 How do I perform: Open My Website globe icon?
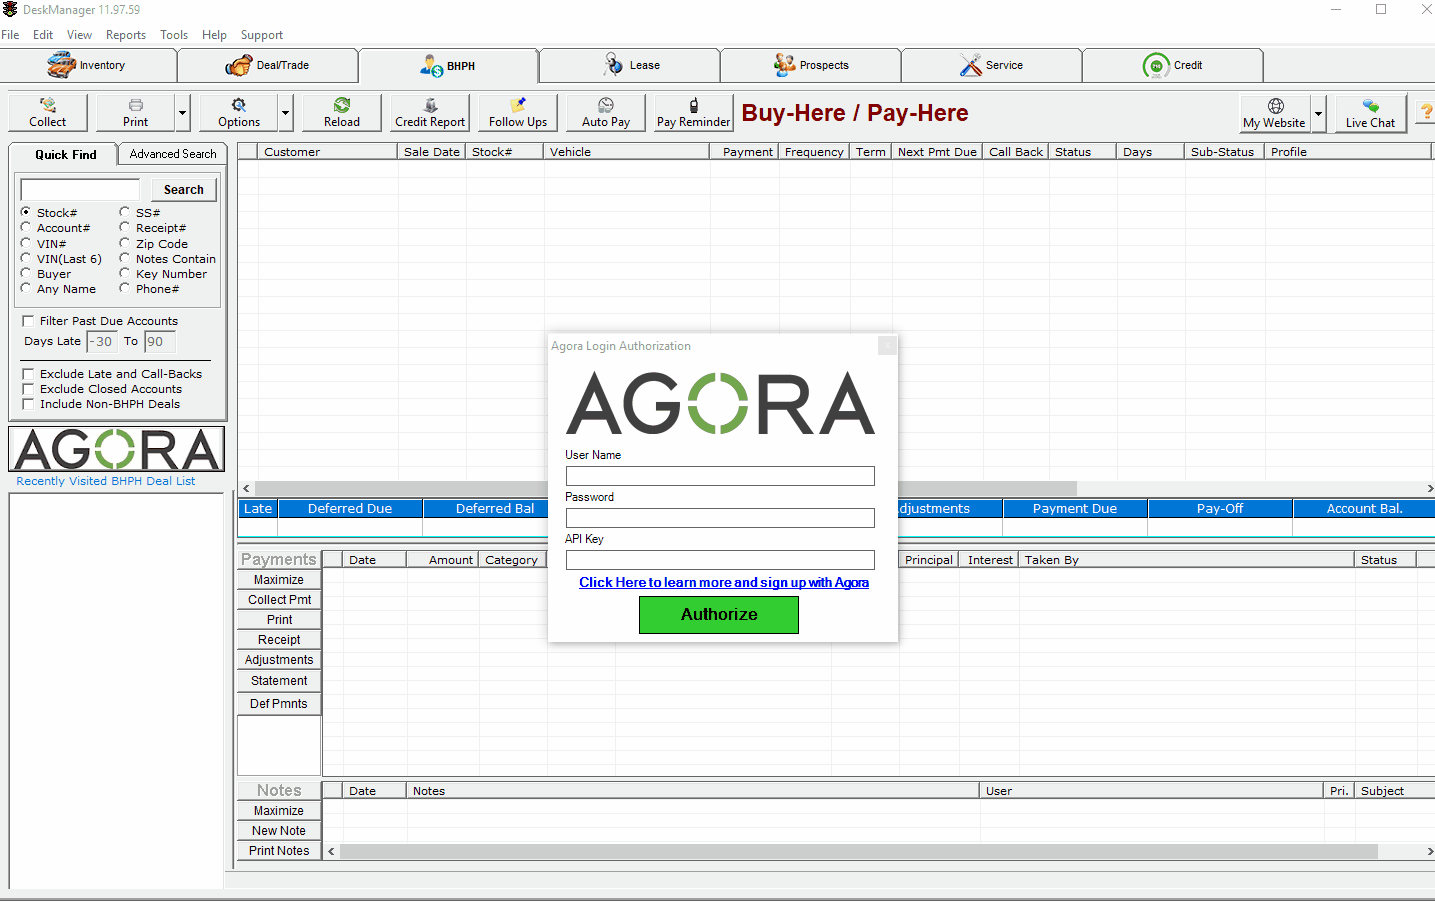pos(1276,106)
